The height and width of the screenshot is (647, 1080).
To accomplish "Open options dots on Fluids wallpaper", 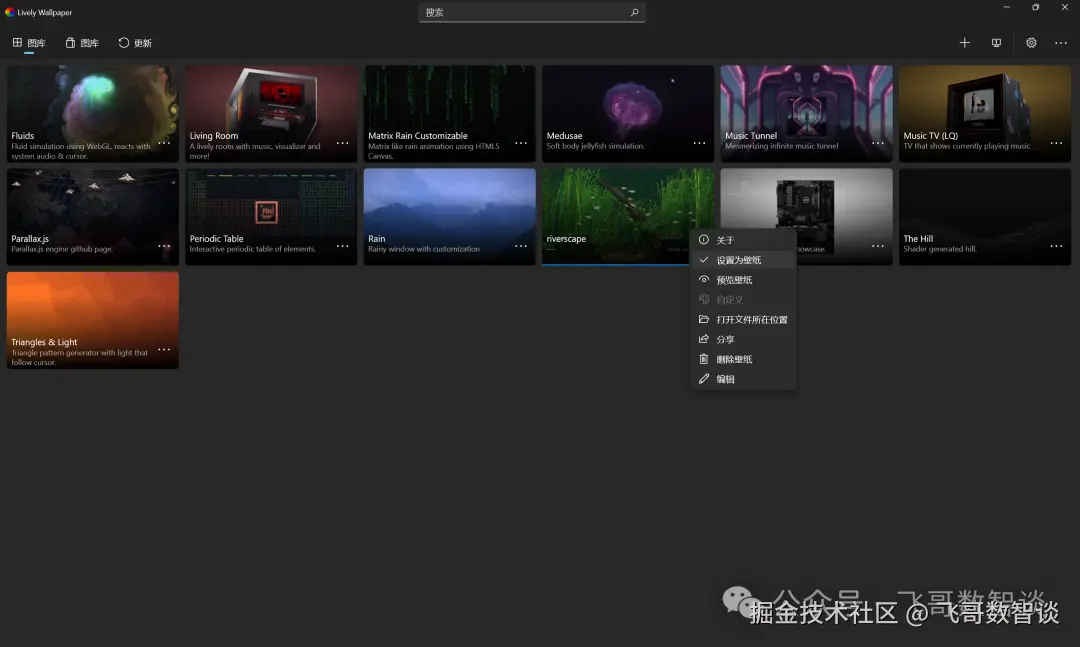I will [164, 143].
